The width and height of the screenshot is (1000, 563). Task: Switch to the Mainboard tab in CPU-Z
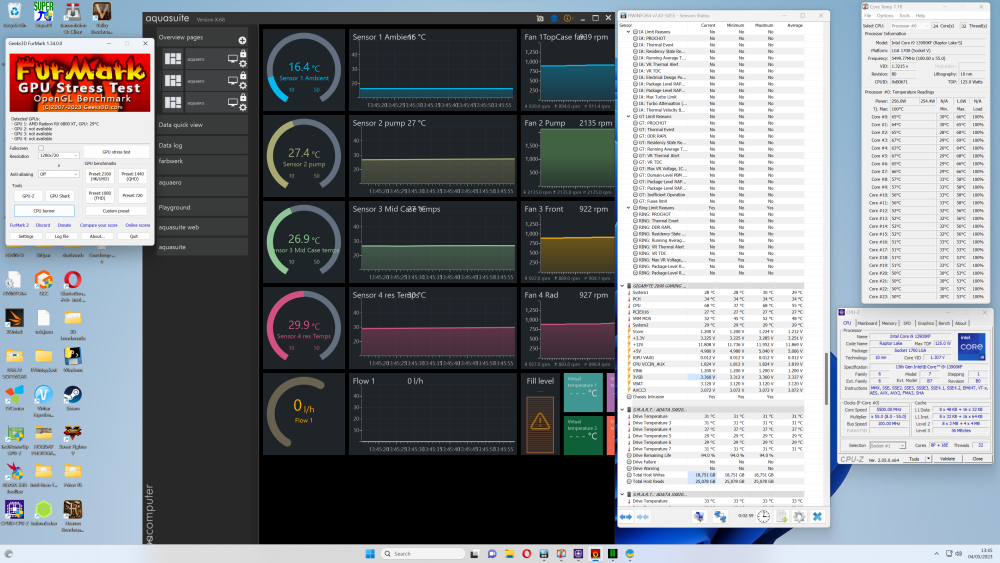(867, 323)
